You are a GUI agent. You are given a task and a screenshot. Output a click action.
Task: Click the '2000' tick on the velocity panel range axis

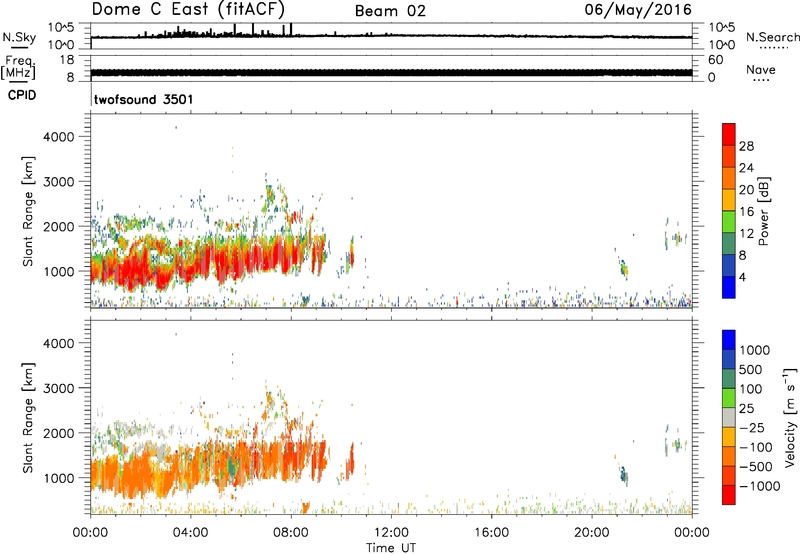58,433
